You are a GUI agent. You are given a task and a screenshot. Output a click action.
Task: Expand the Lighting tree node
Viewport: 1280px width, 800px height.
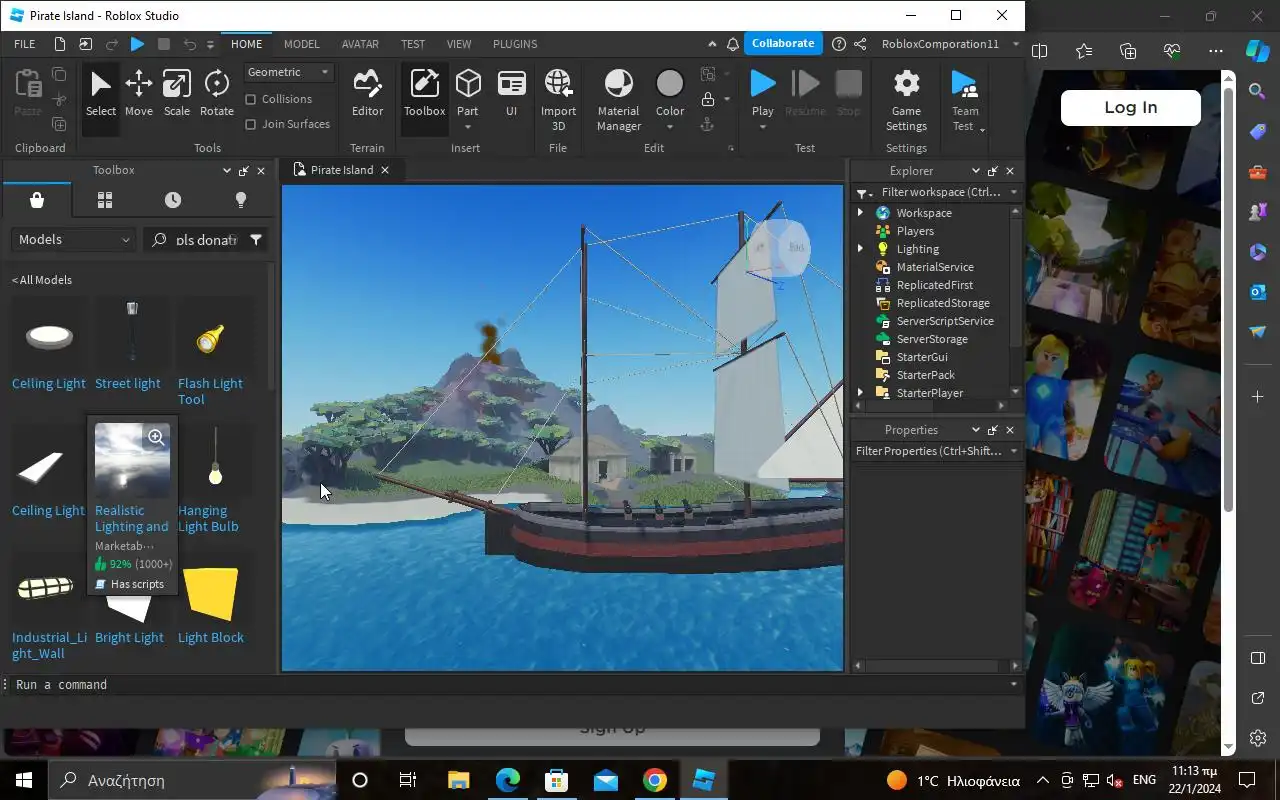click(860, 249)
